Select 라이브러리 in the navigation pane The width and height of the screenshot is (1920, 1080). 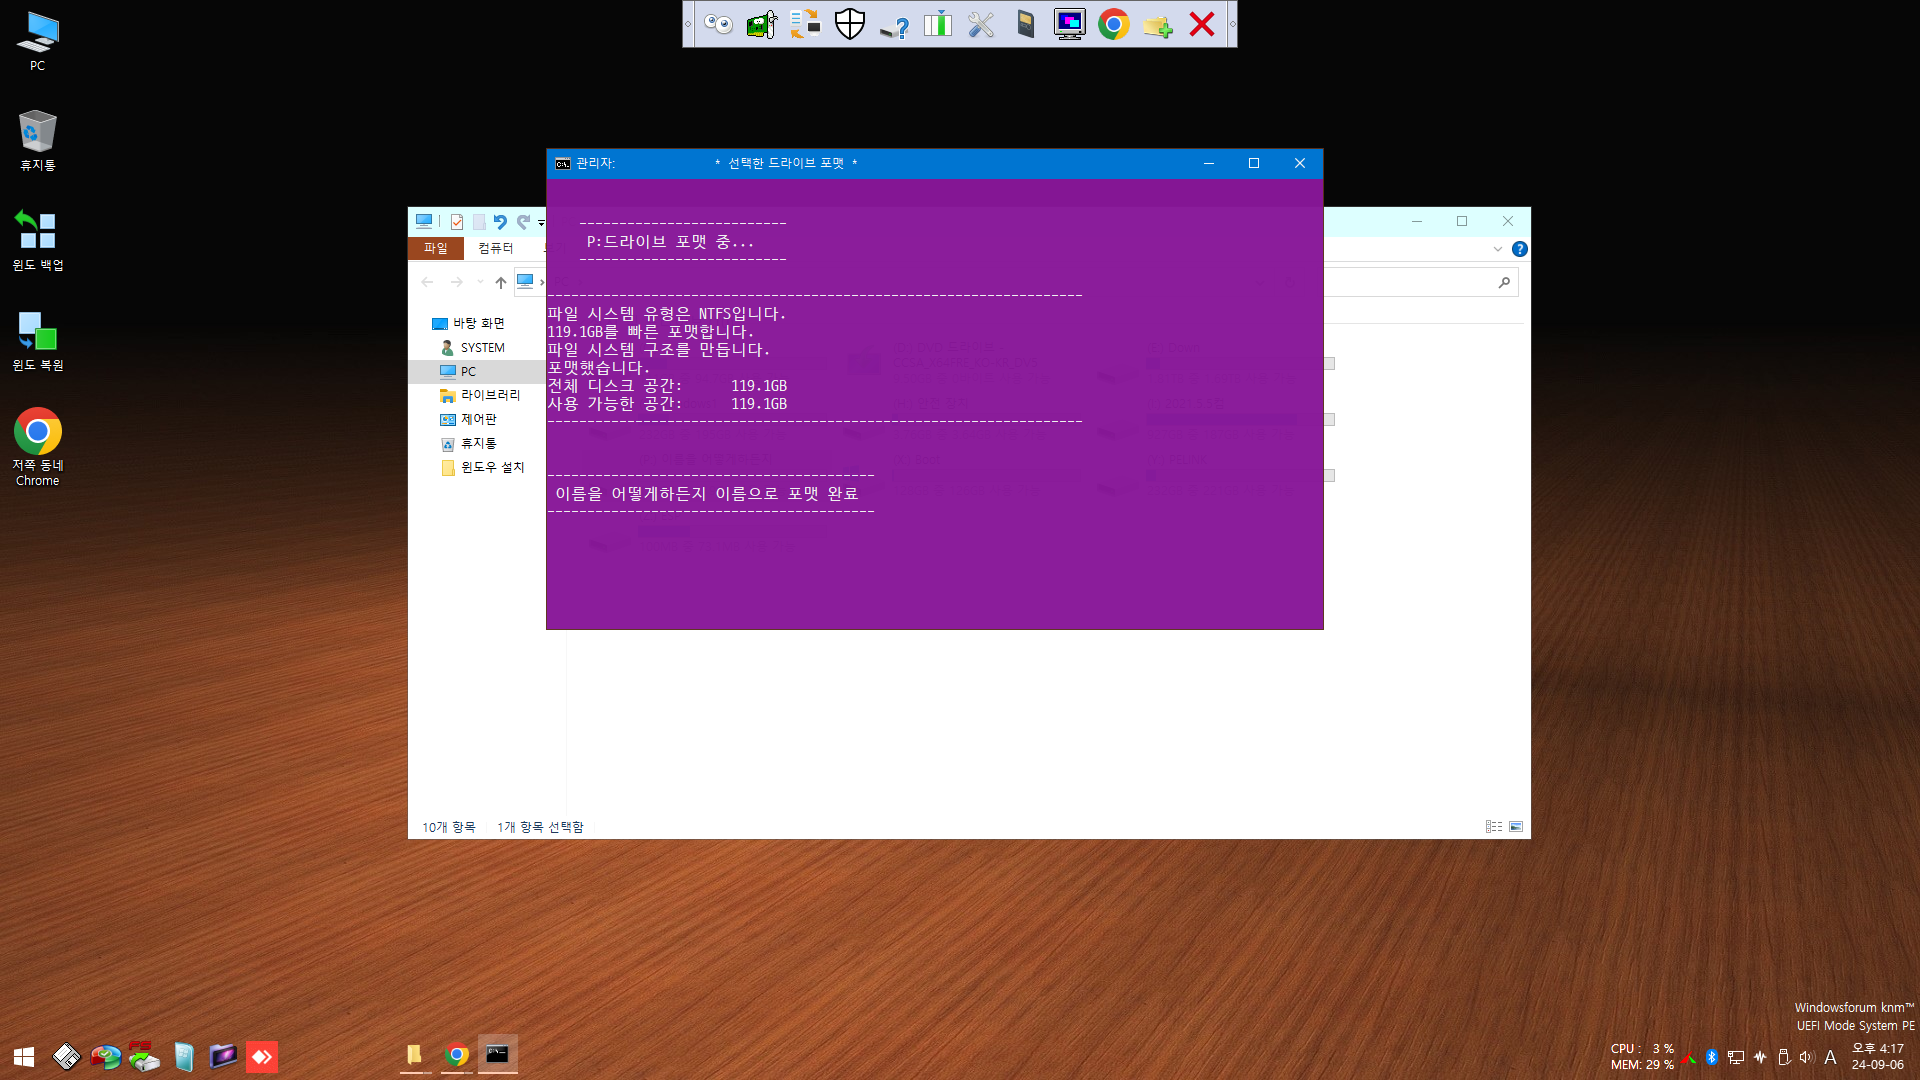tap(481, 395)
